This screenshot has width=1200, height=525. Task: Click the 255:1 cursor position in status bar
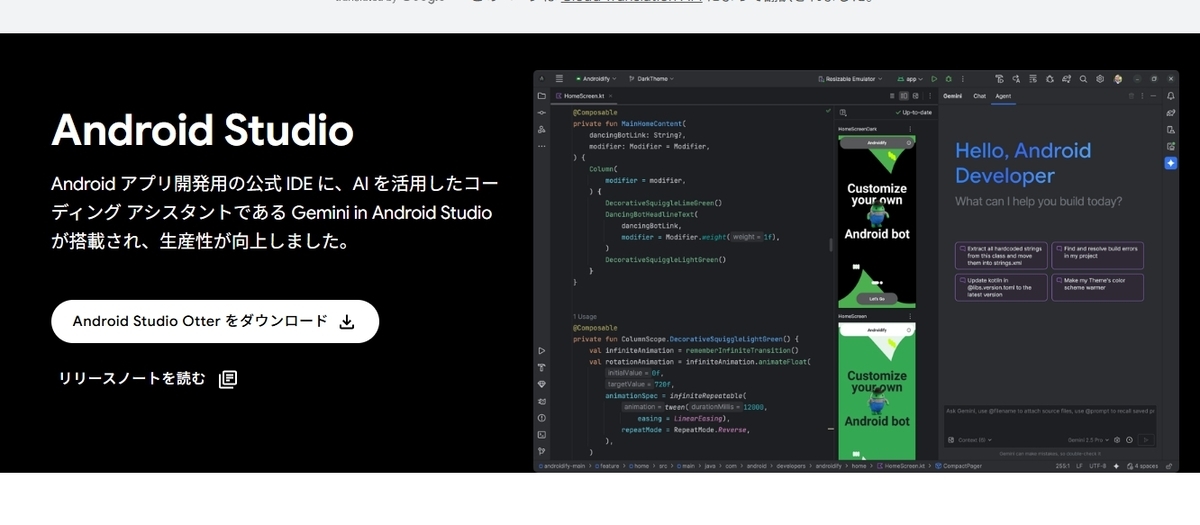pos(1063,466)
